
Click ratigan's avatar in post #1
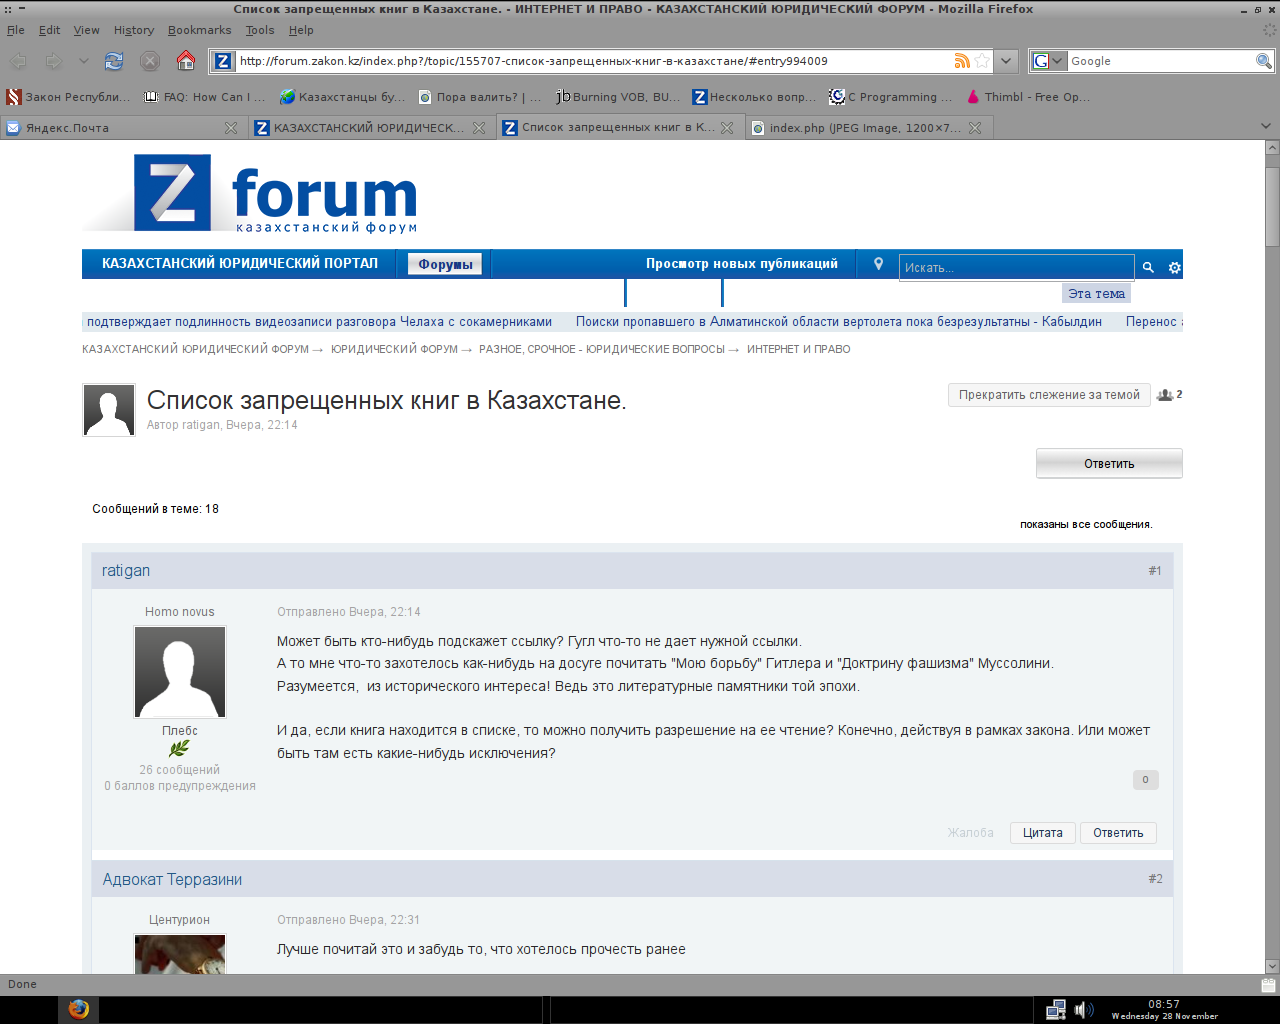(180, 672)
